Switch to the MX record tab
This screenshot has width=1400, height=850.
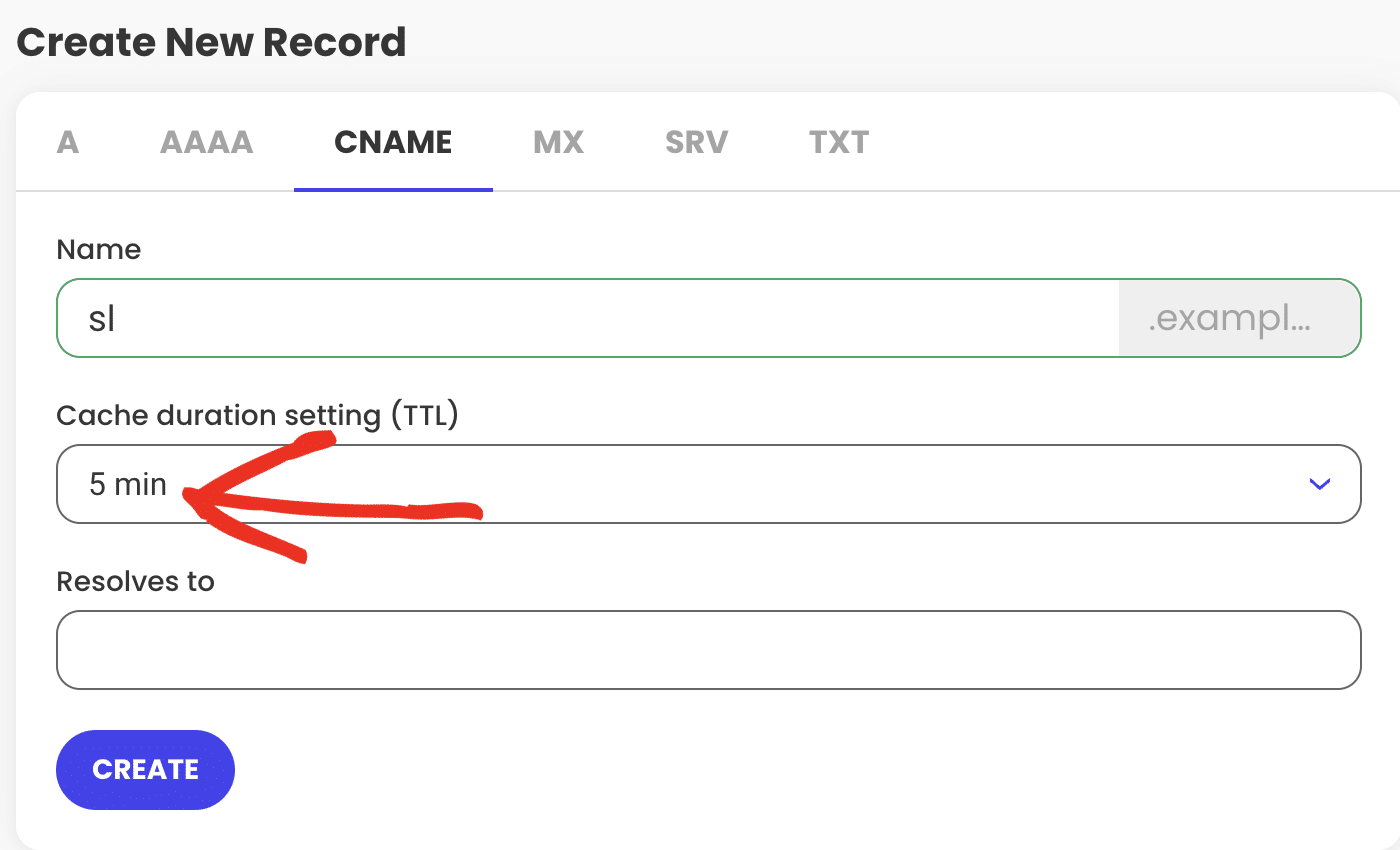pos(558,142)
